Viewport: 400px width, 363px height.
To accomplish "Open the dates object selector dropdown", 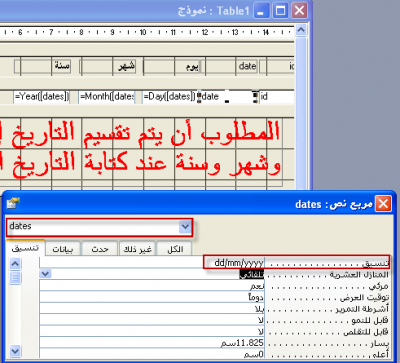I will coord(185,227).
